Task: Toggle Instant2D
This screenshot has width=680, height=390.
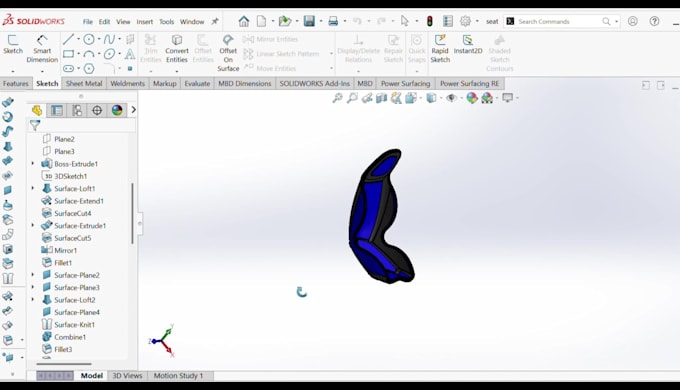Action: point(468,45)
